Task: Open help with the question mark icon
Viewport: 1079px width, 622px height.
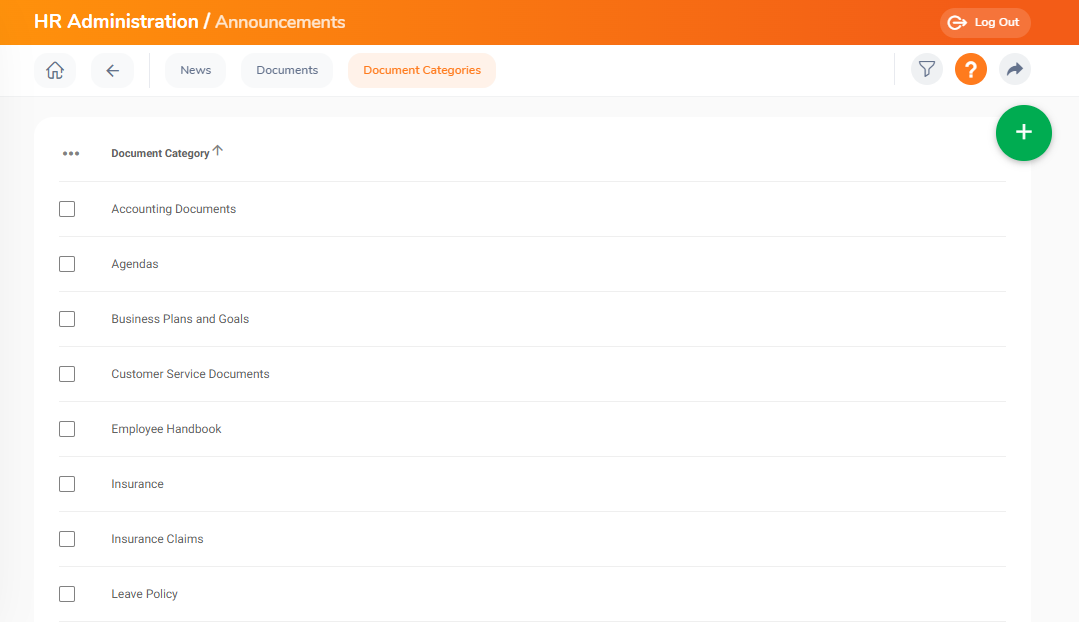Action: (x=971, y=69)
